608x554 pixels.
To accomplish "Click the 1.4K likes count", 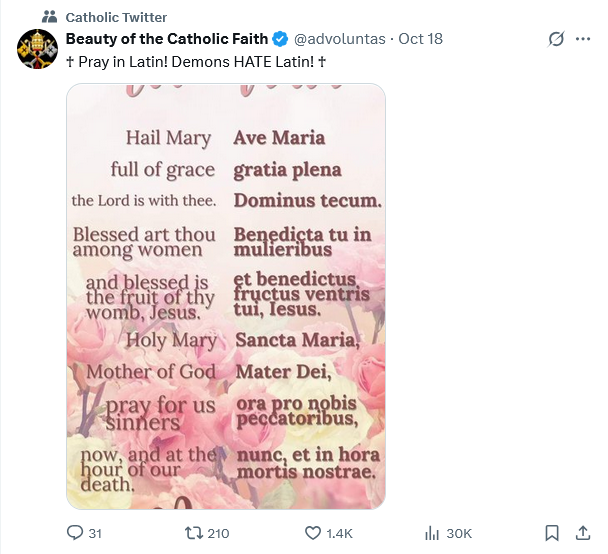I will click(340, 533).
